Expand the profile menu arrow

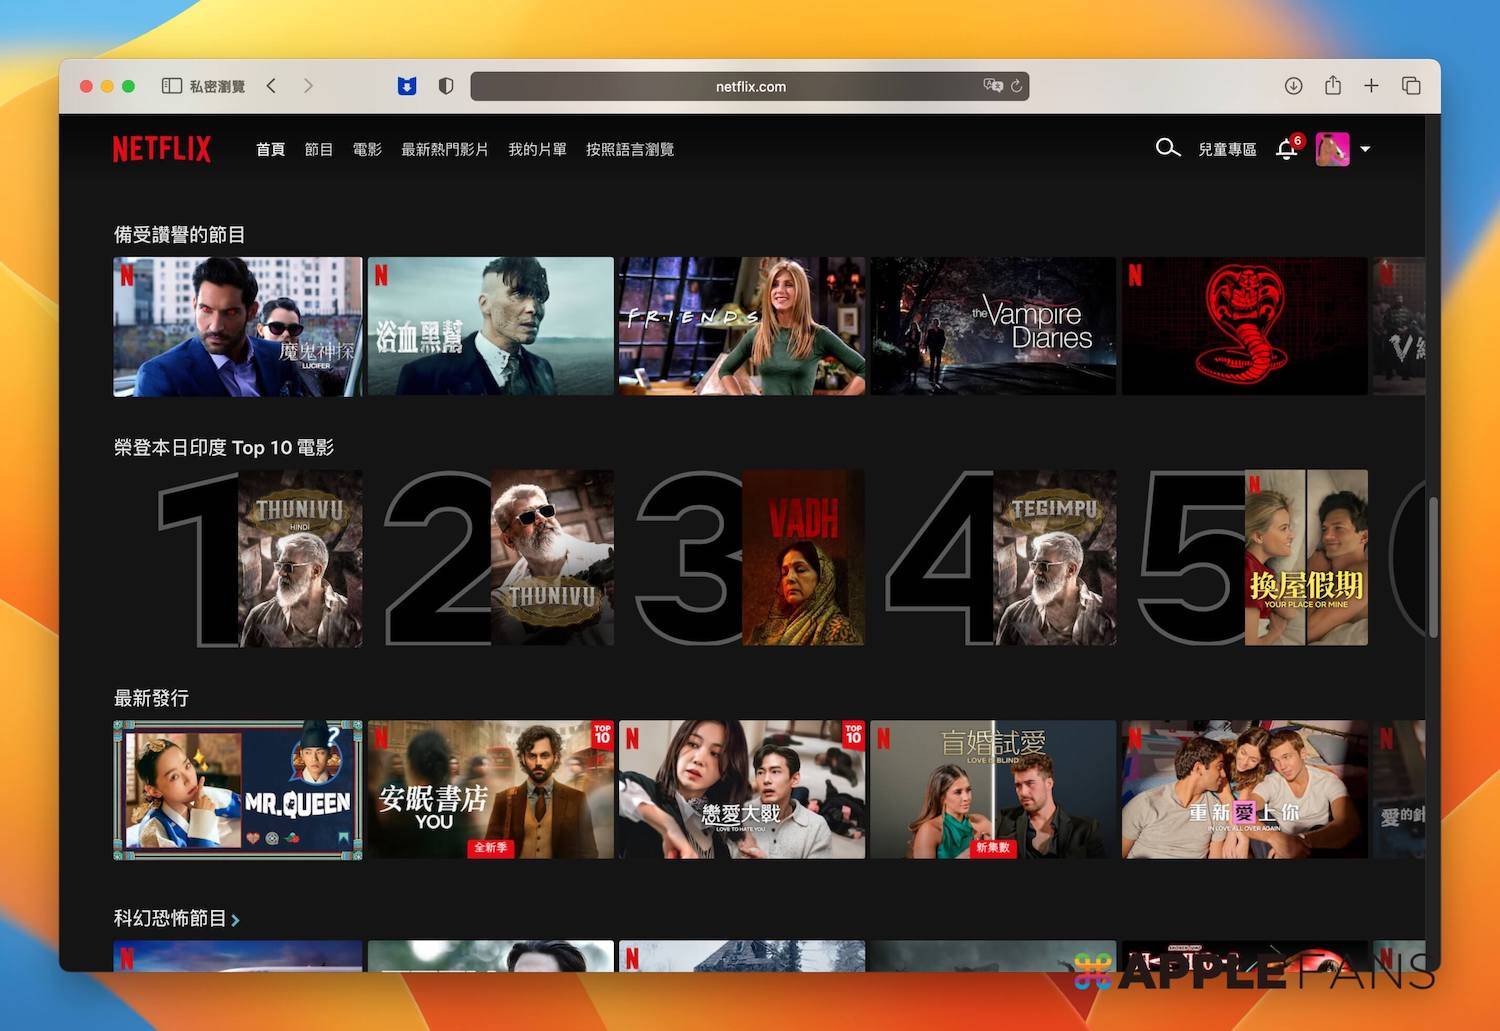1365,149
